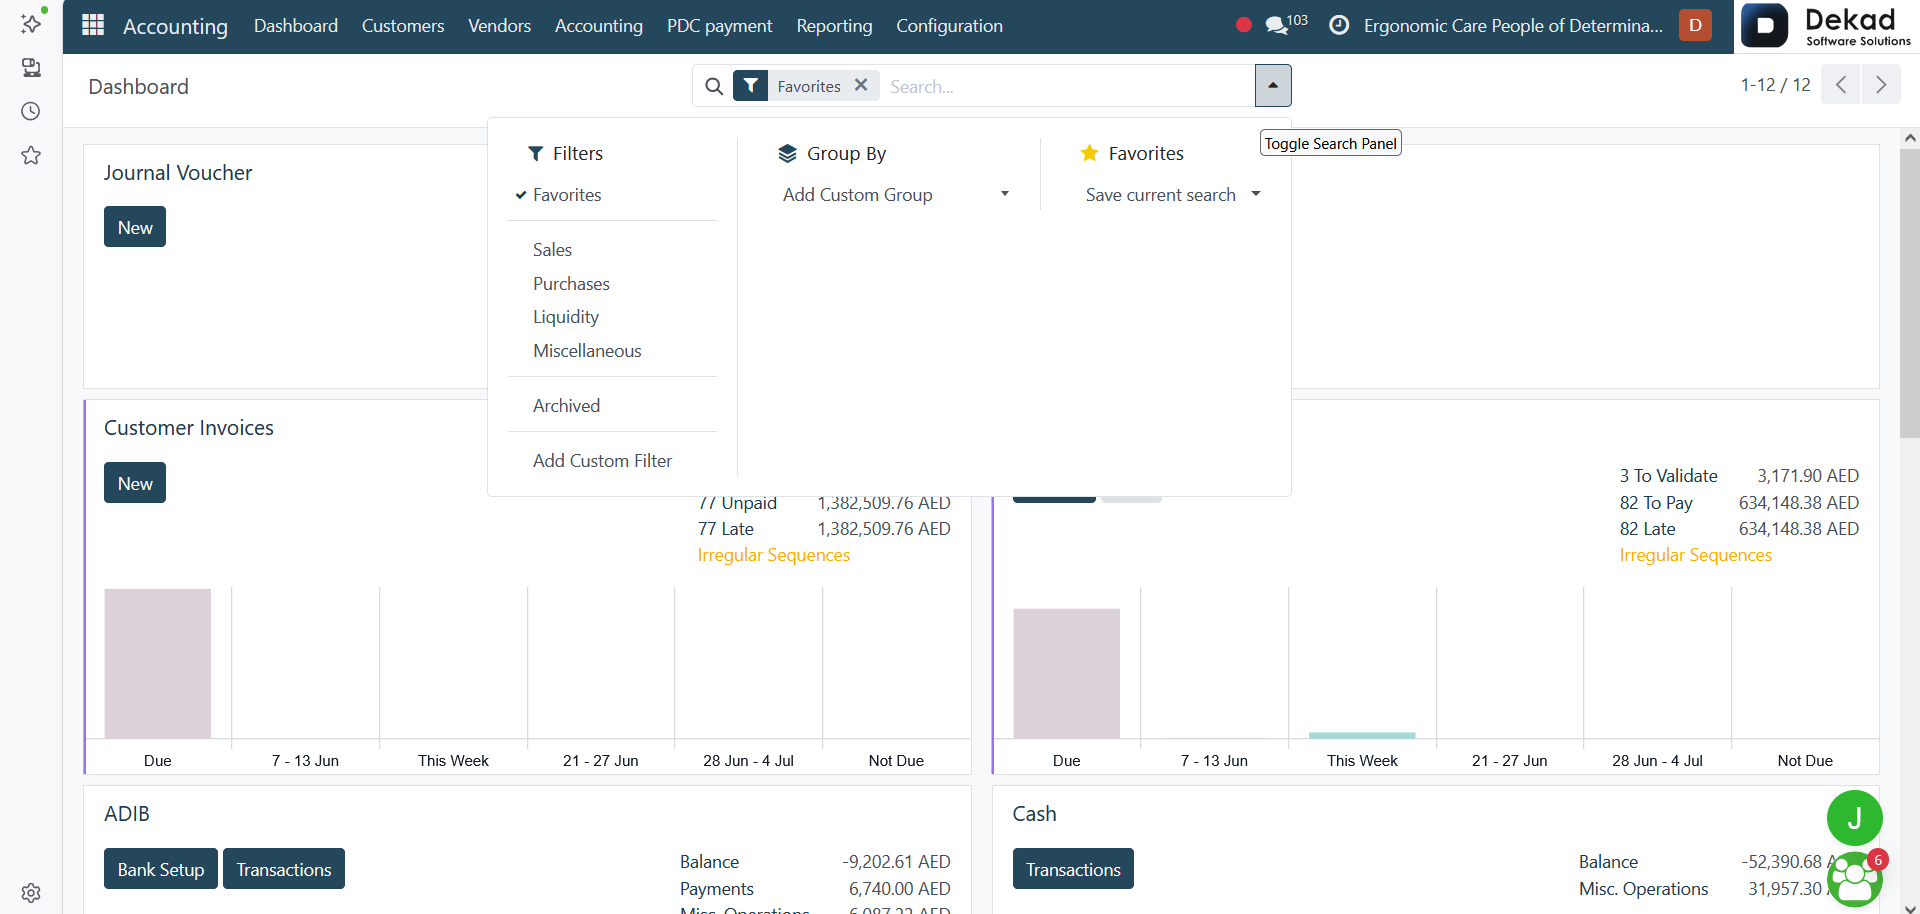Collapse the search options panel toggle
This screenshot has height=914, width=1920.
click(1273, 86)
